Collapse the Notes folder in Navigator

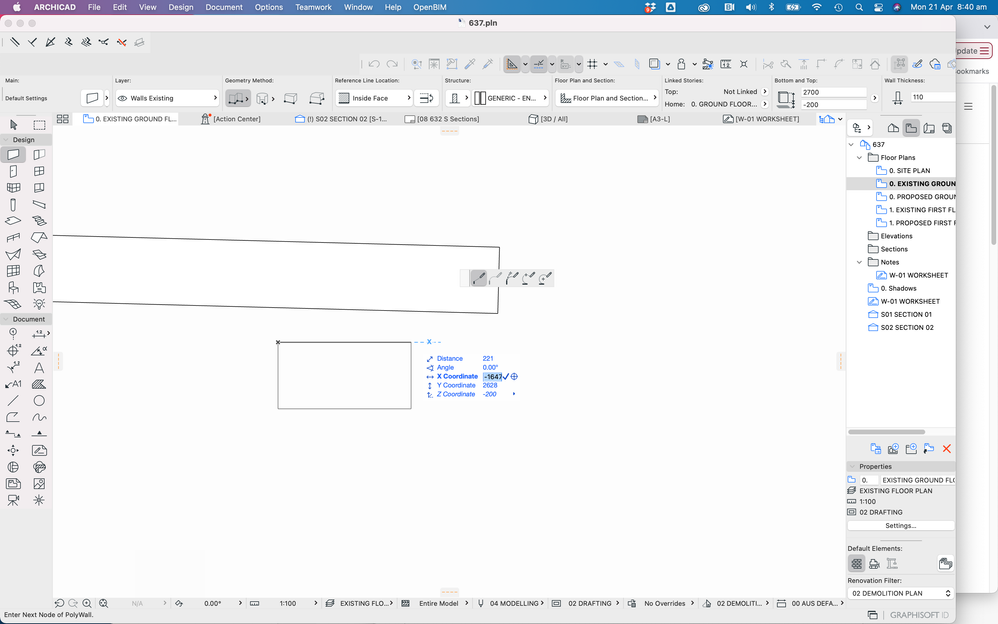tap(859, 262)
